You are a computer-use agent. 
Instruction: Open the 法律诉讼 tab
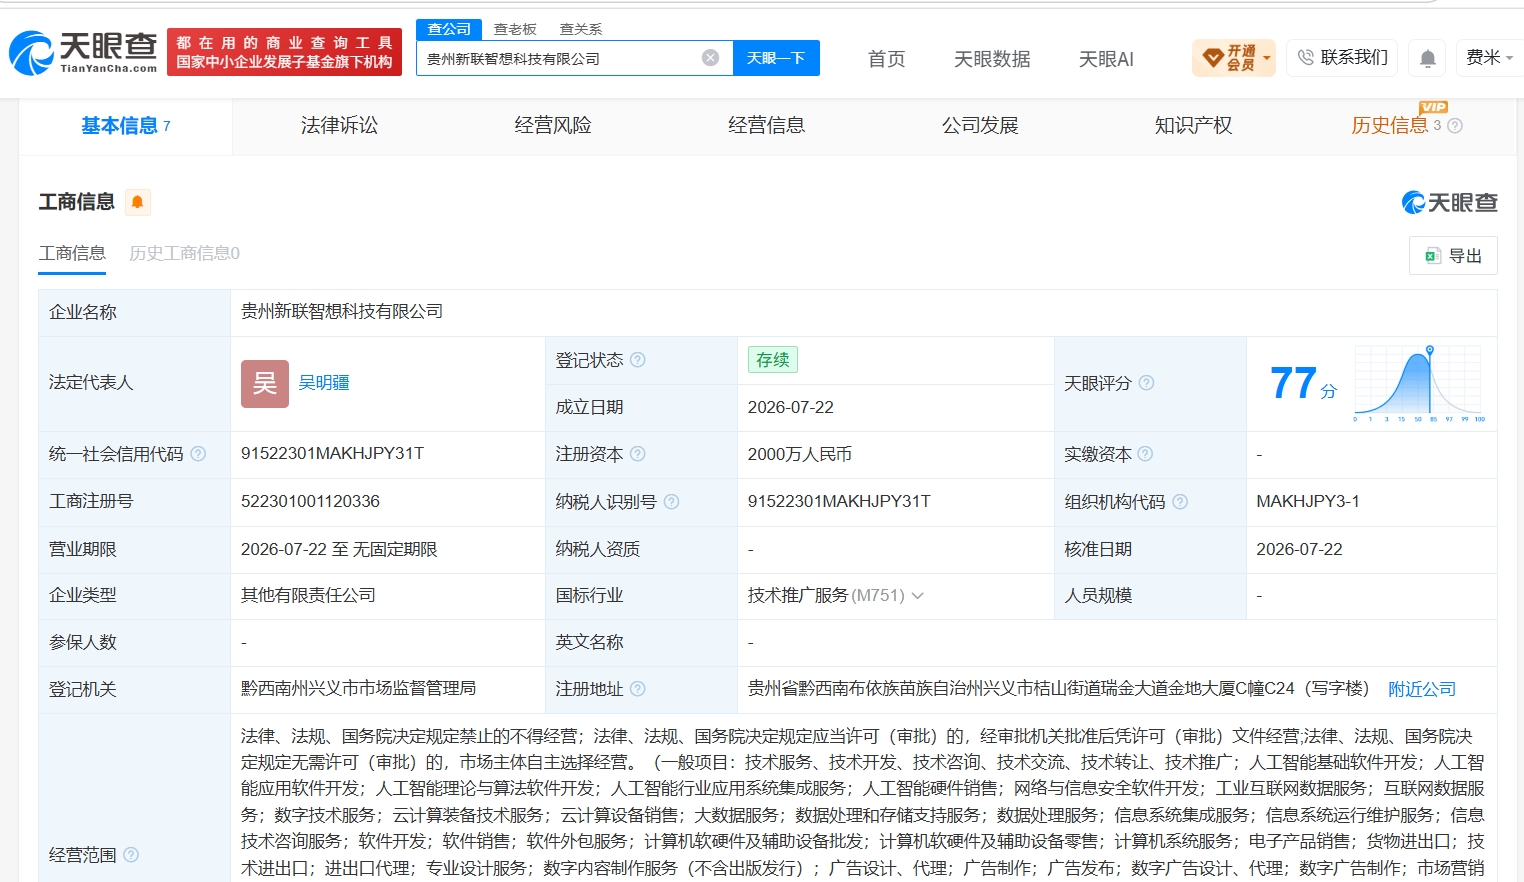339,126
